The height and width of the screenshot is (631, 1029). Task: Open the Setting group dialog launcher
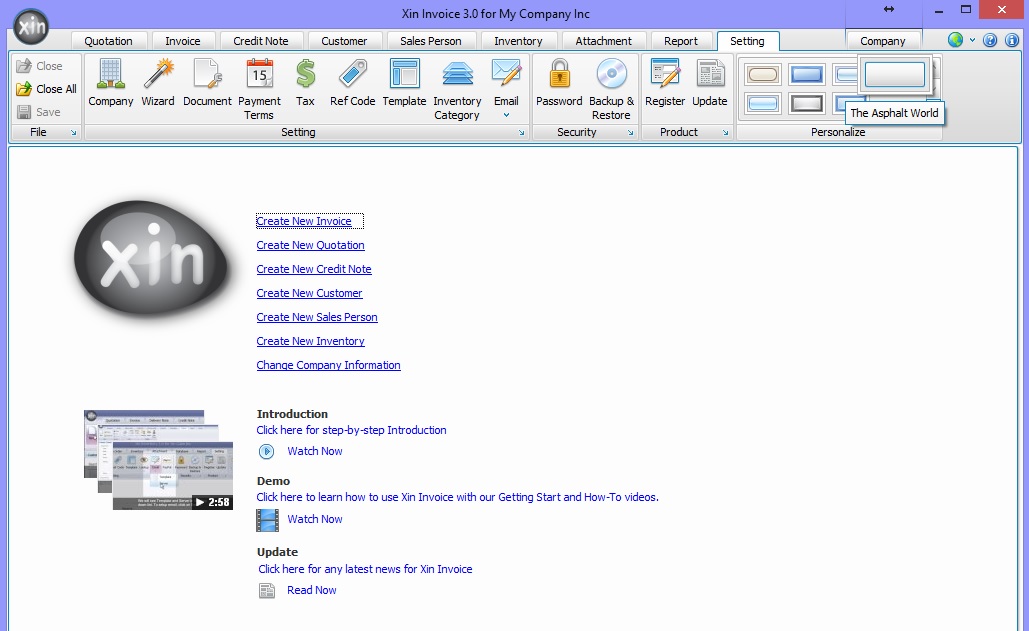tap(522, 132)
